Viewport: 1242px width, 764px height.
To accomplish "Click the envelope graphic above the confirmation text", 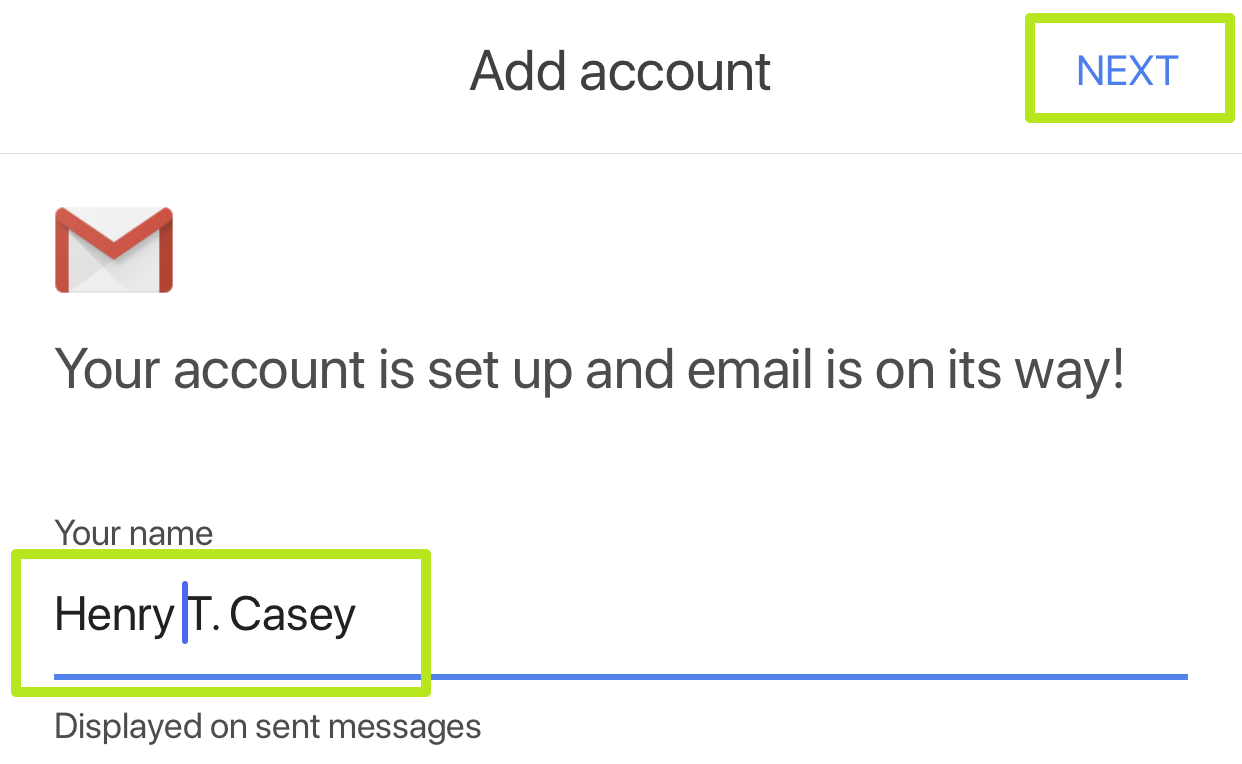I will click(x=113, y=249).
